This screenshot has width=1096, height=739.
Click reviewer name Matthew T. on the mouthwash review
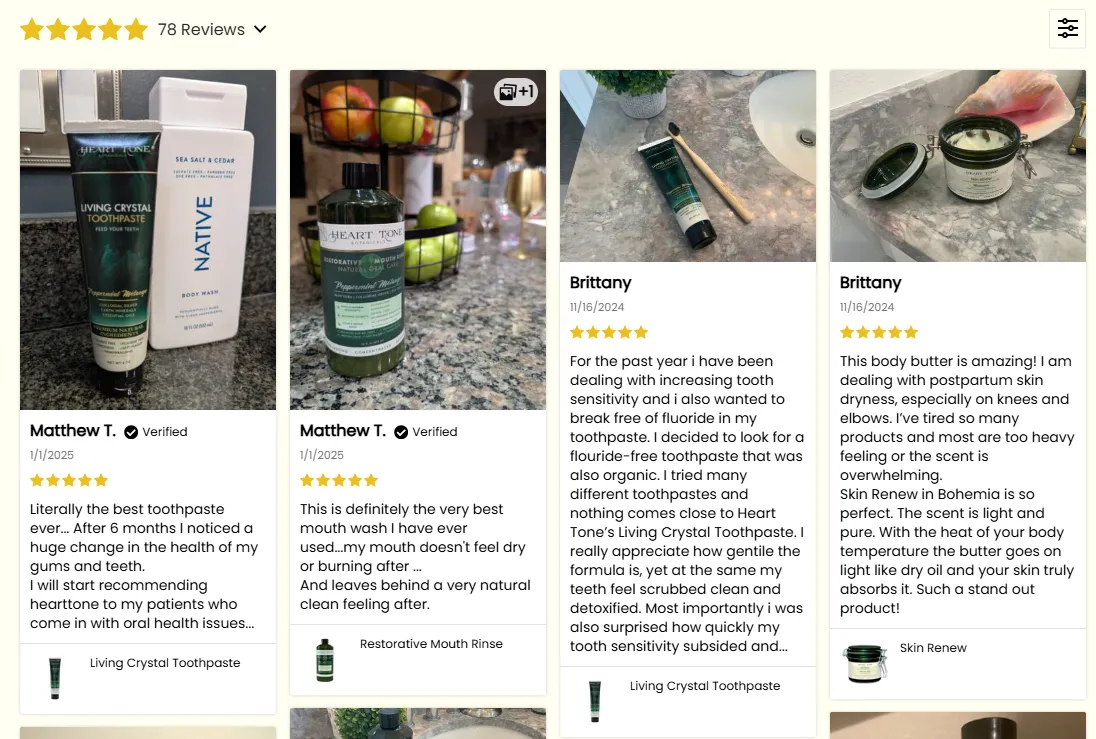[x=343, y=431]
